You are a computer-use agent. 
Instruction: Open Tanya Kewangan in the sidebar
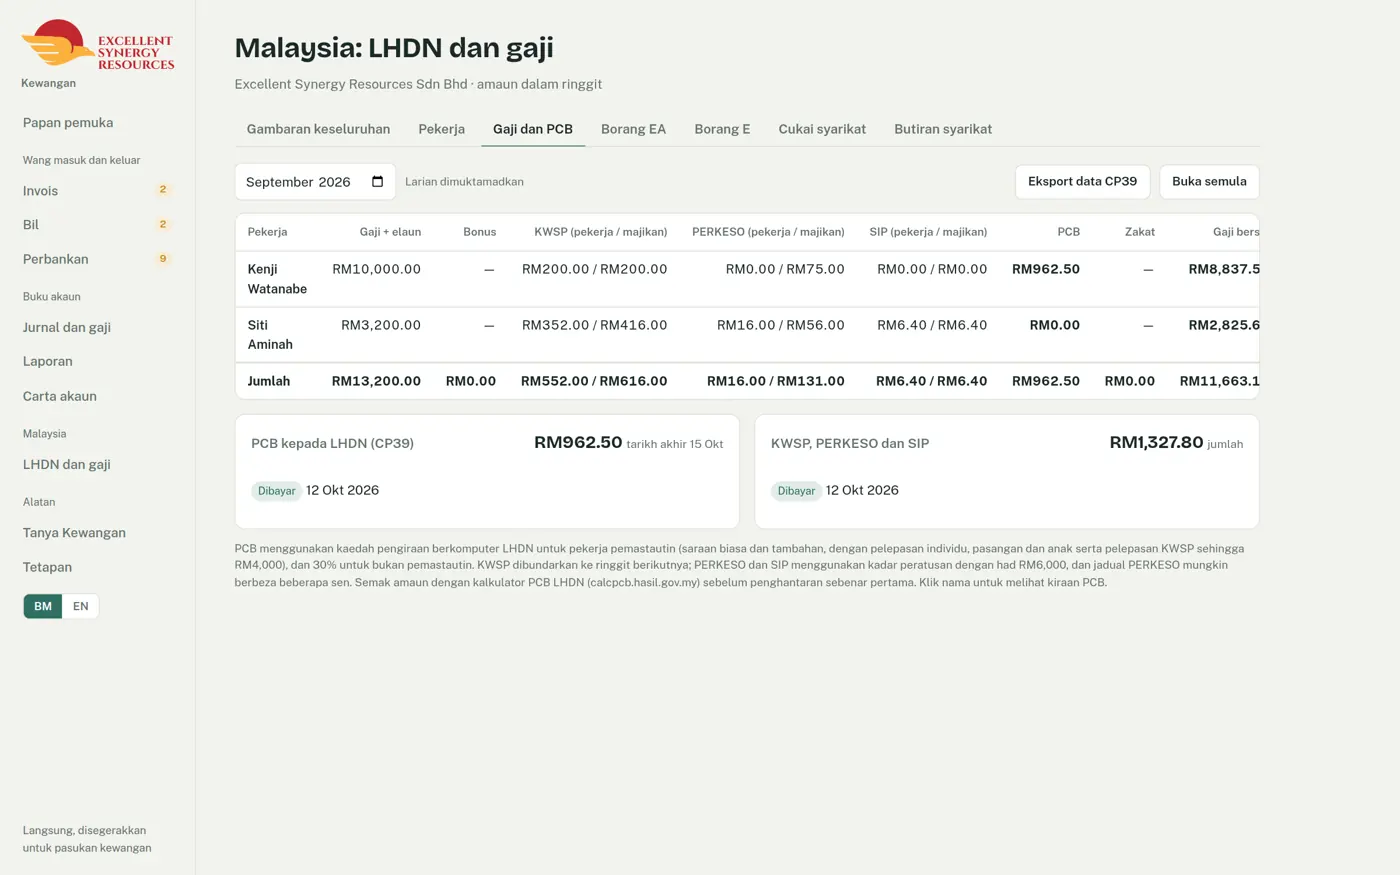click(98, 533)
